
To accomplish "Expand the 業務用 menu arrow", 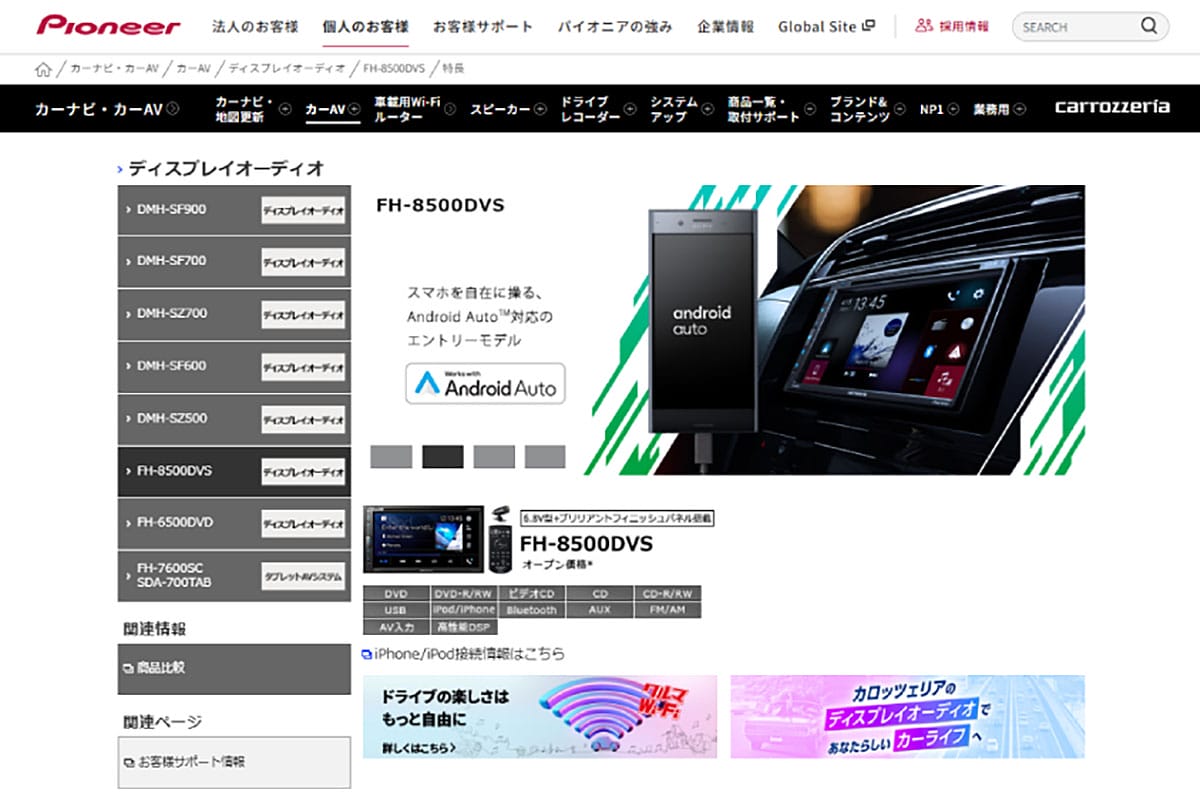I will [x=1019, y=109].
